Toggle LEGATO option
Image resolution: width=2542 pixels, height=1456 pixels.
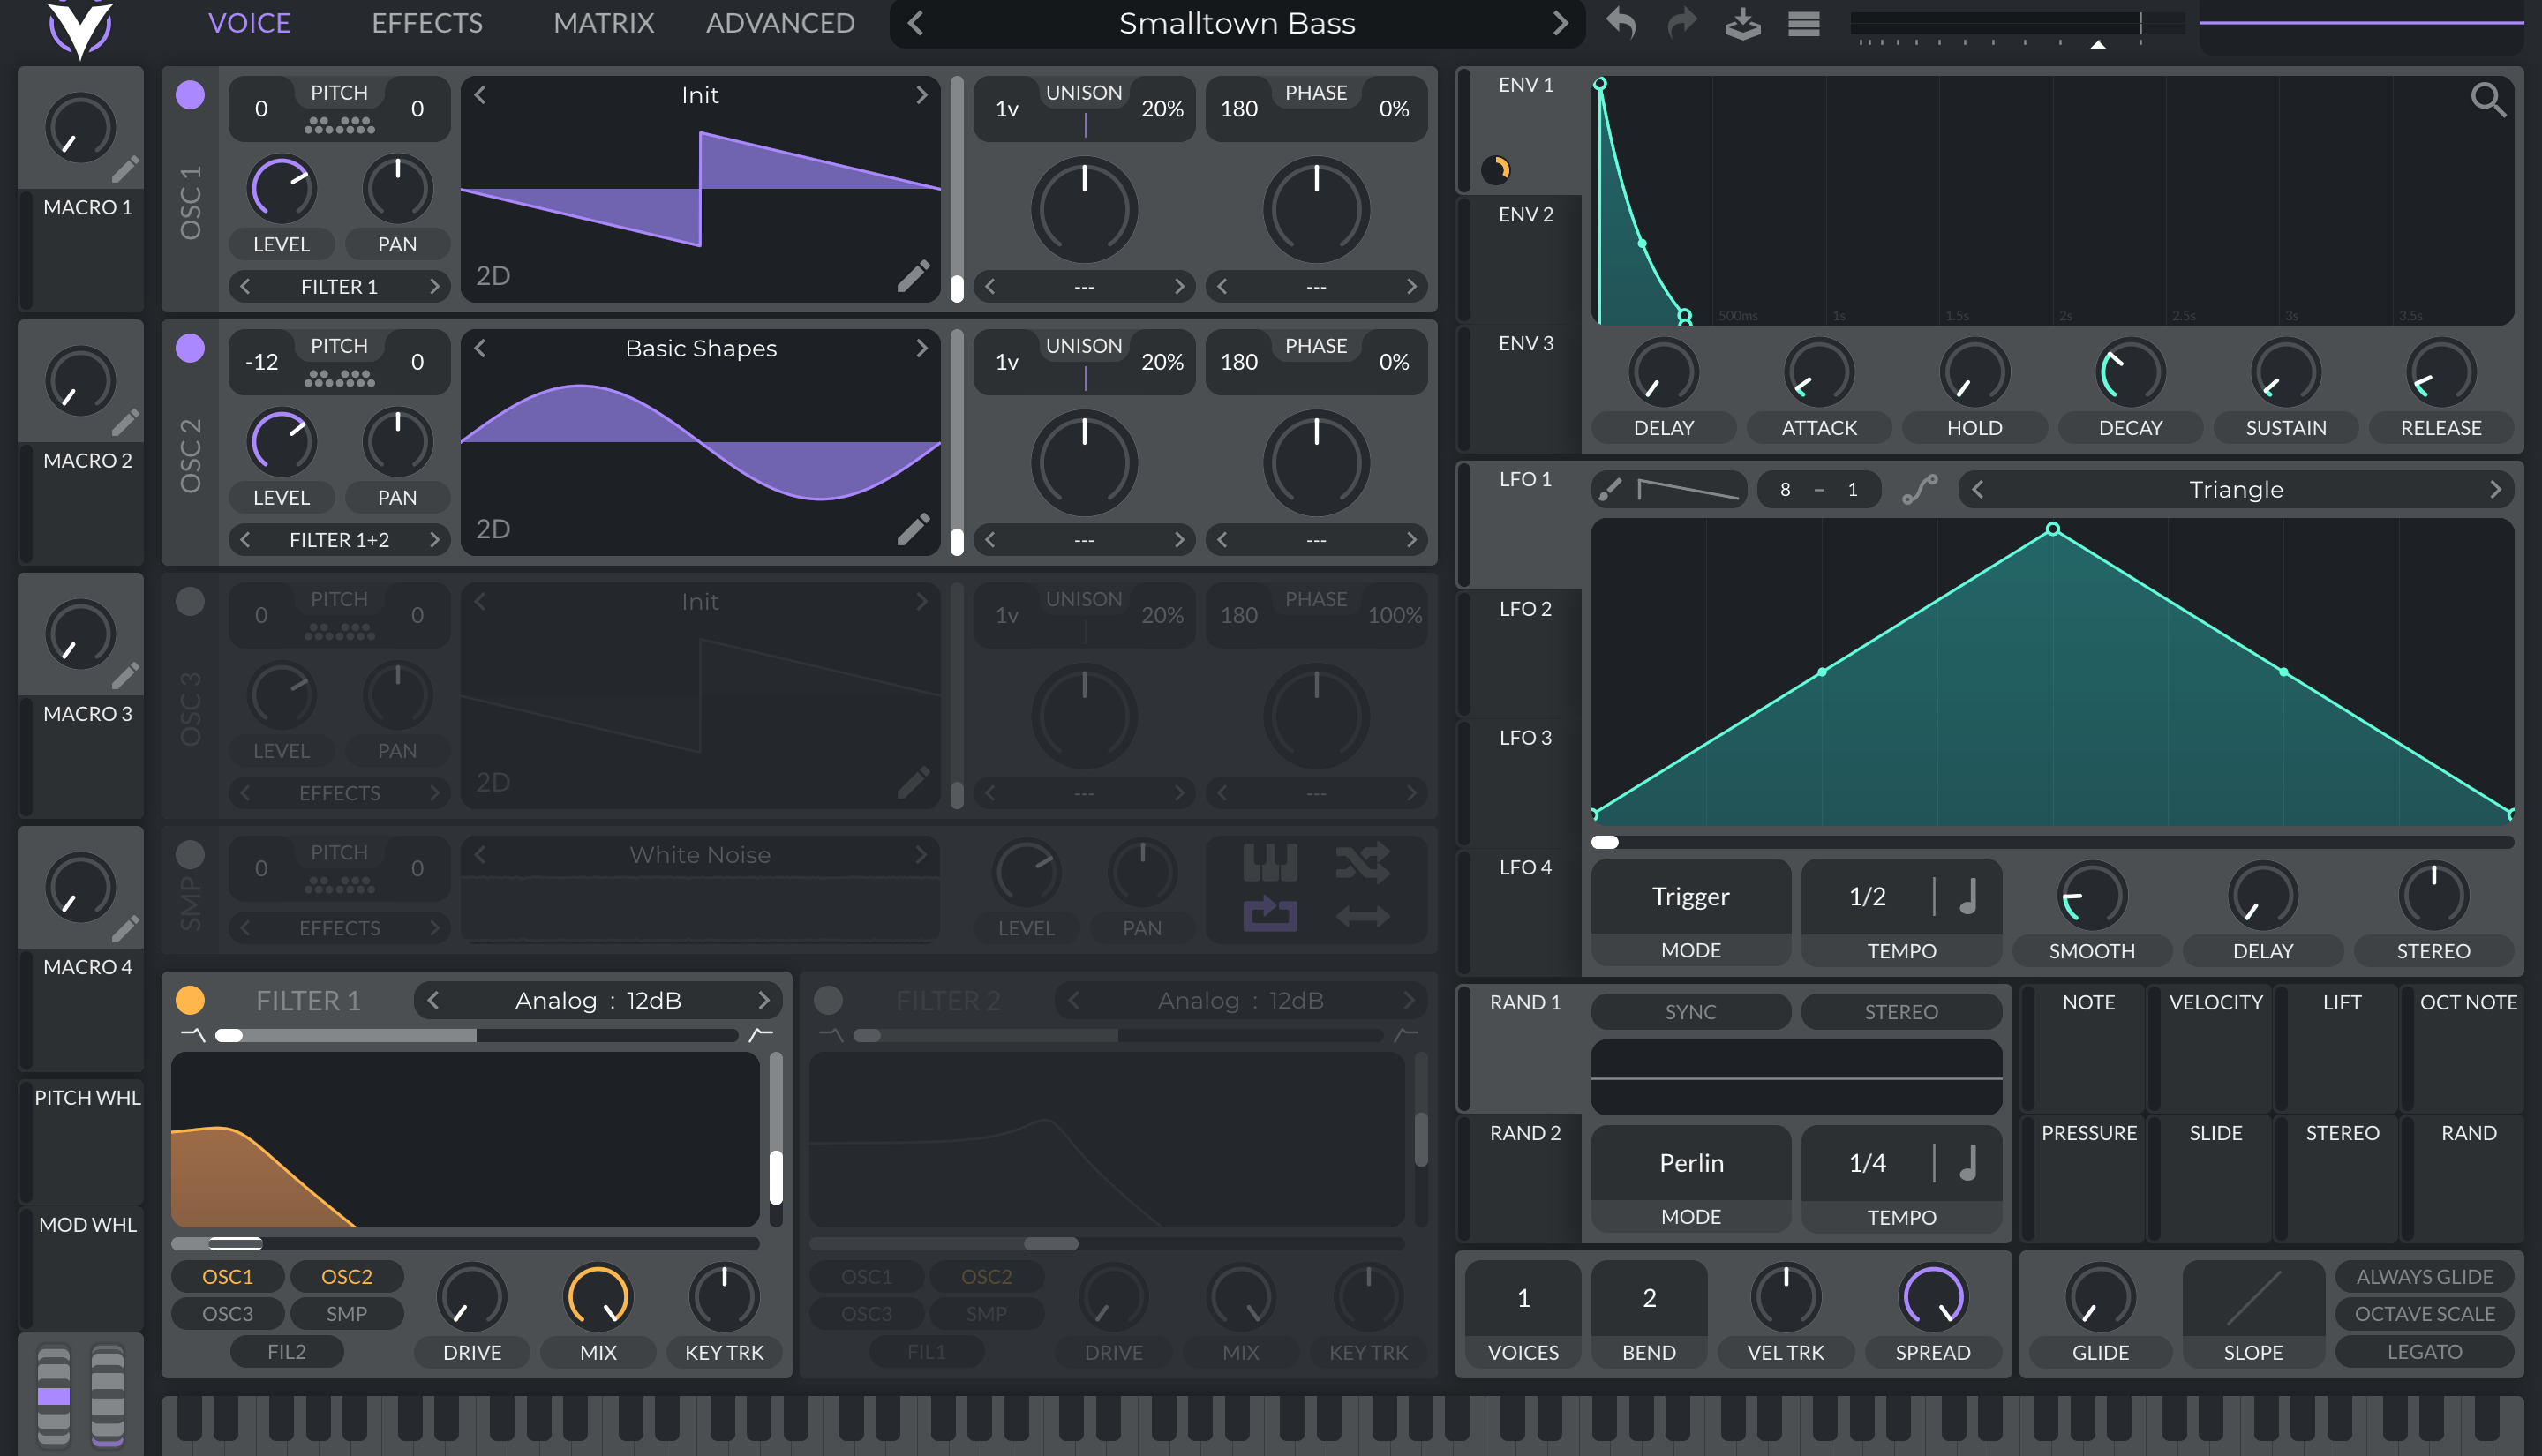(x=2424, y=1351)
